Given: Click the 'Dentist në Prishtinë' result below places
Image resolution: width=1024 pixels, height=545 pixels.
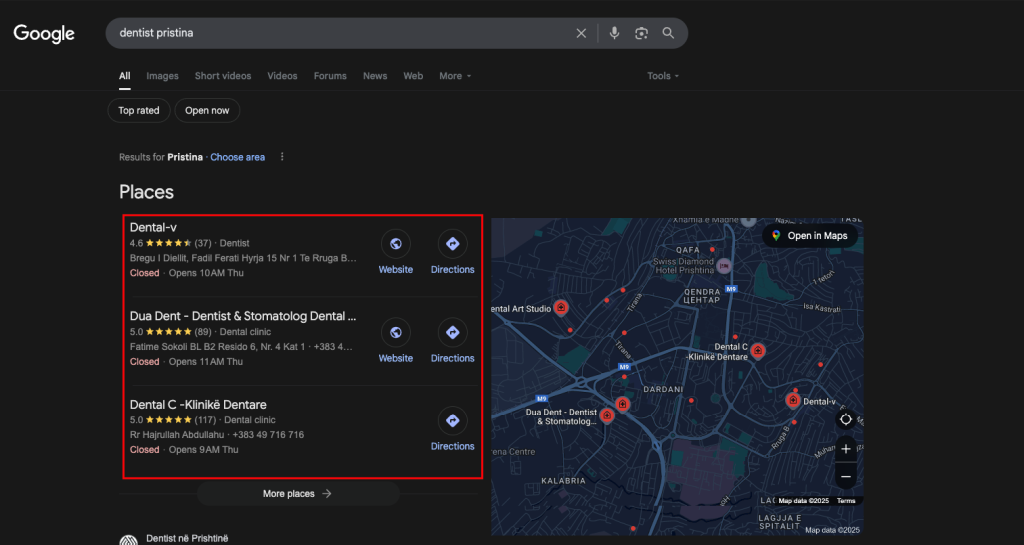Looking at the screenshot, I should click(x=187, y=538).
